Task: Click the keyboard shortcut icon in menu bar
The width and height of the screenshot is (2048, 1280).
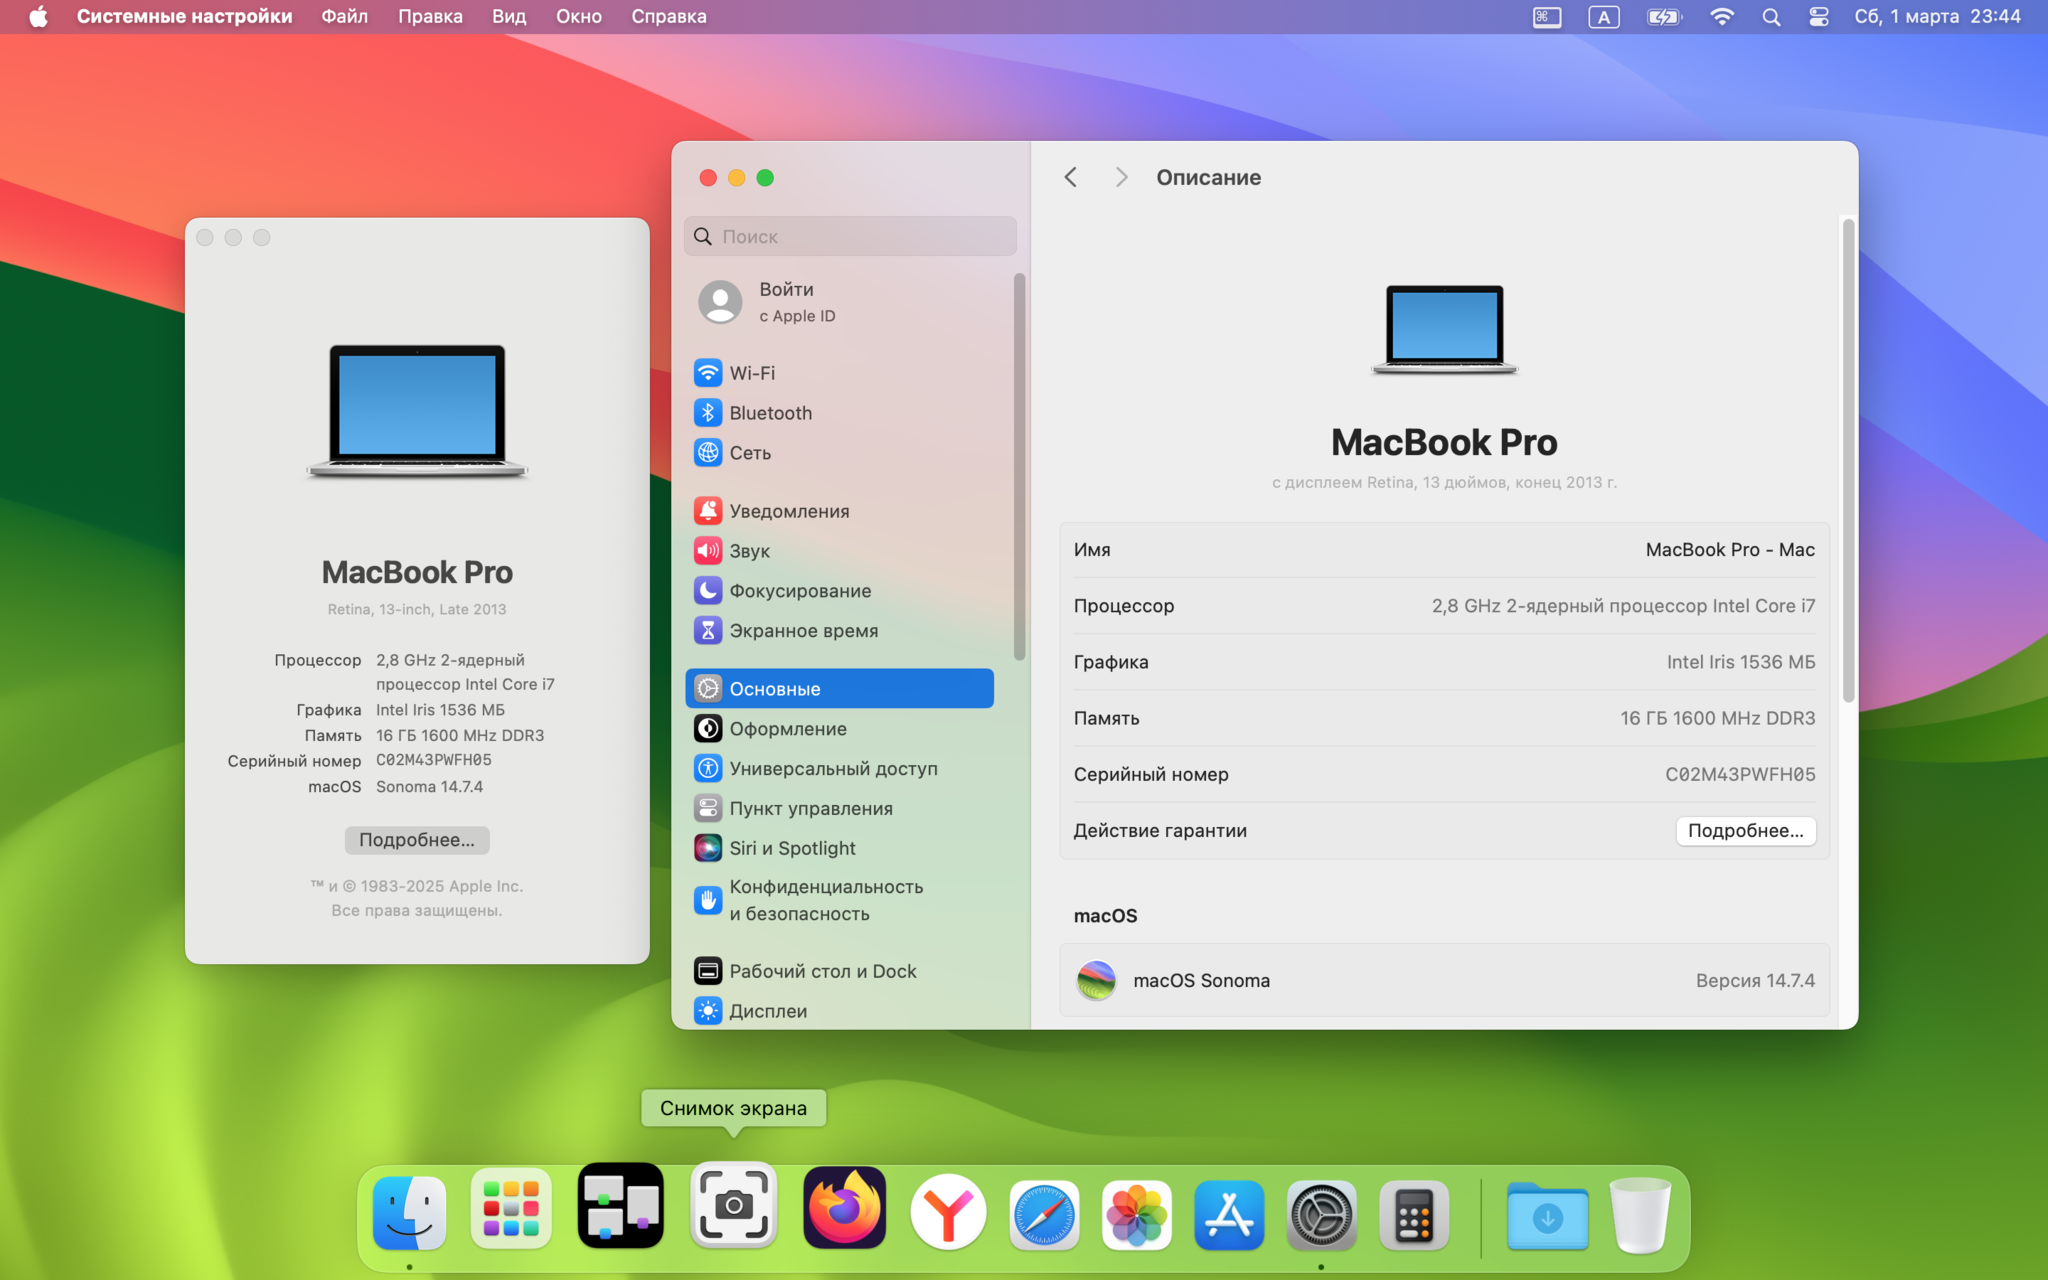Action: click(x=1546, y=16)
